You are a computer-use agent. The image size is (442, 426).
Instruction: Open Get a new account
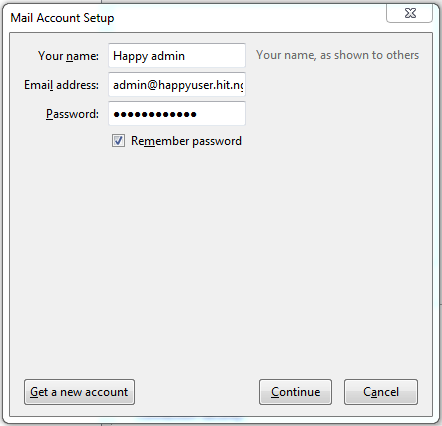pyautogui.click(x=79, y=392)
